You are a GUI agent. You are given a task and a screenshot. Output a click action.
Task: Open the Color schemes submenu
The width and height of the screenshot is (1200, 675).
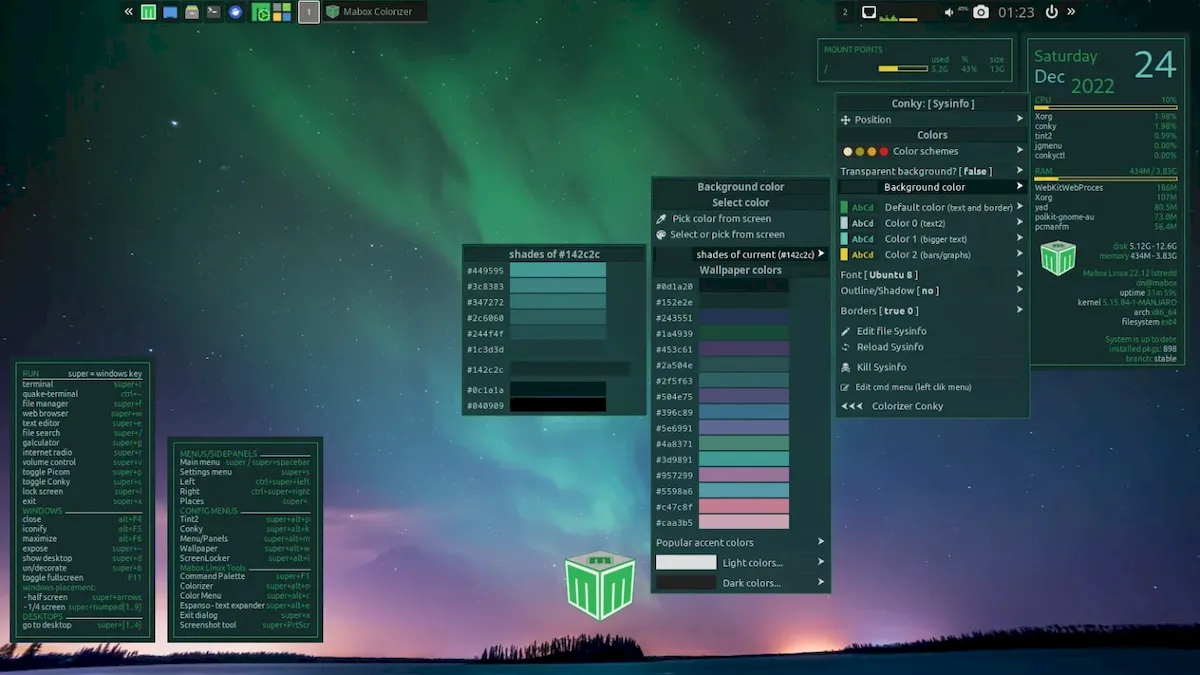click(x=932, y=152)
